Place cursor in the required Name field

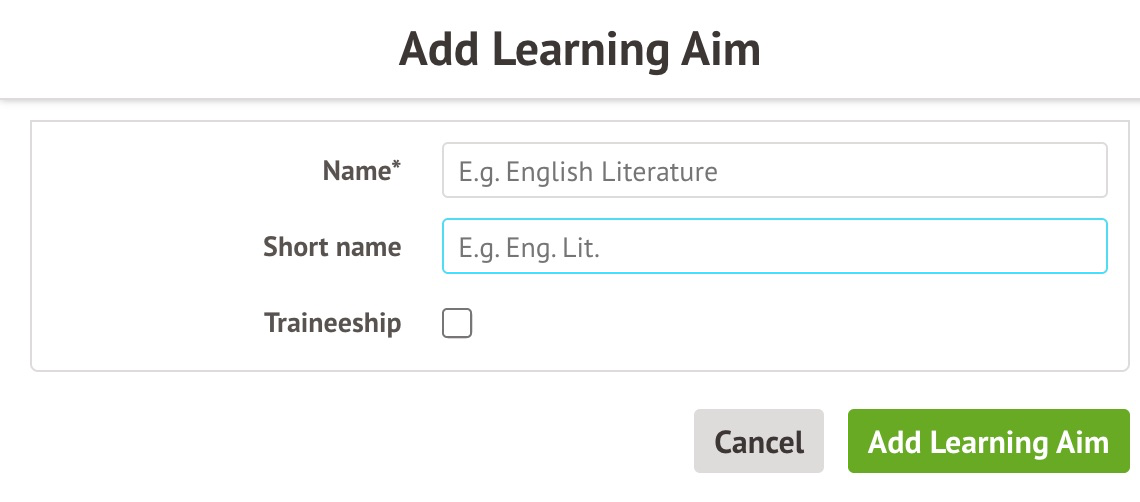tap(774, 171)
